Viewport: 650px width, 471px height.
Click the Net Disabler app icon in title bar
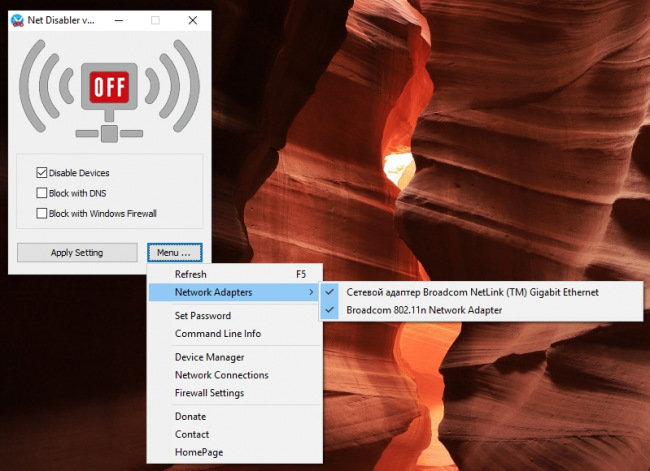[17, 20]
